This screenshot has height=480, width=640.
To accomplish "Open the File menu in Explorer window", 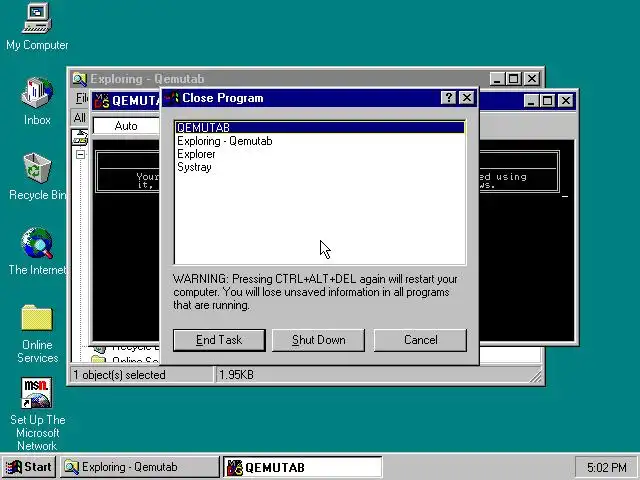I will coord(82,98).
